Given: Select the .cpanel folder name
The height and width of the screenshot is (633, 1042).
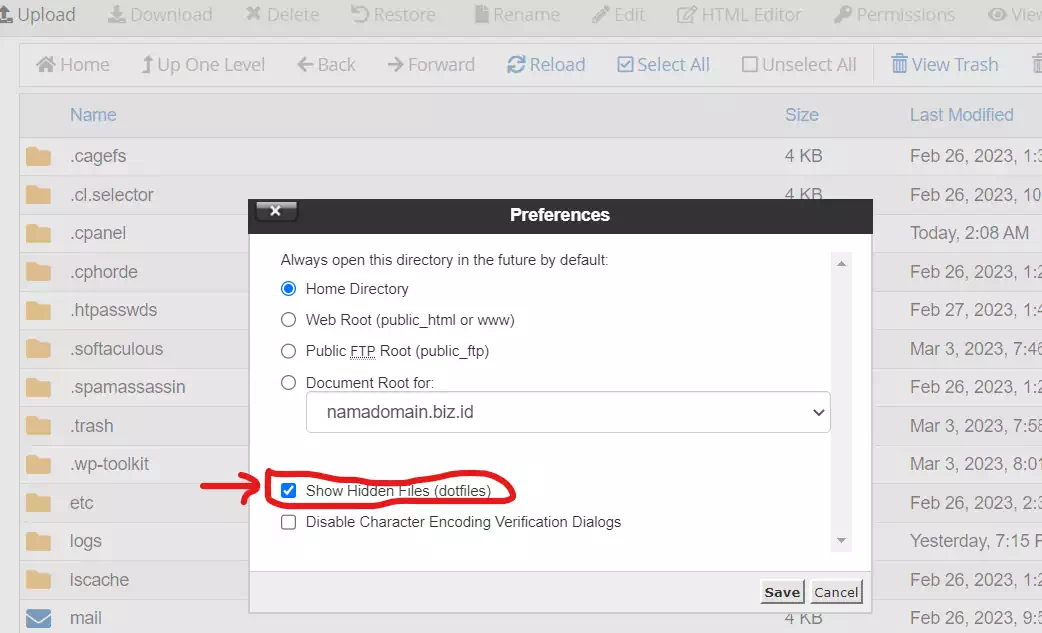Looking at the screenshot, I should coord(98,233).
